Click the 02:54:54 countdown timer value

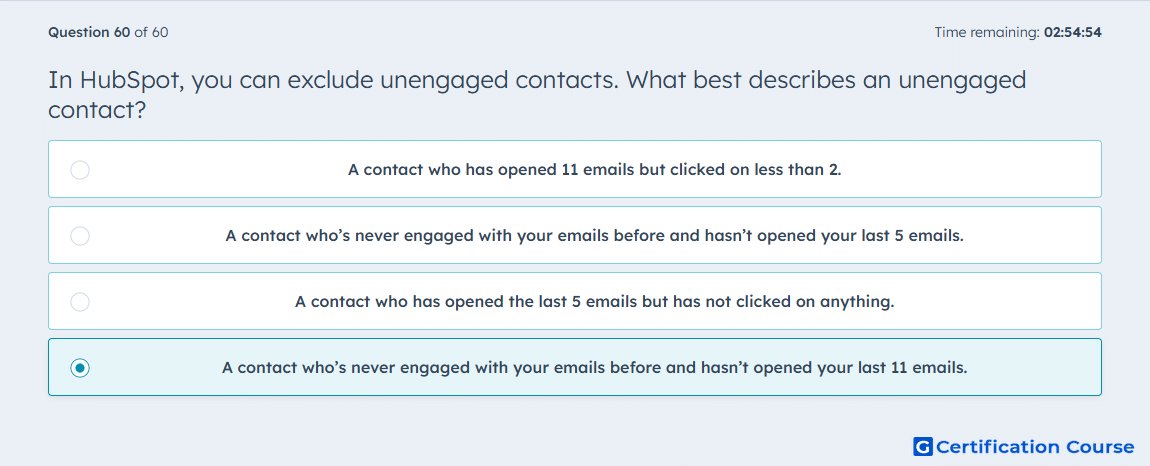click(1073, 32)
